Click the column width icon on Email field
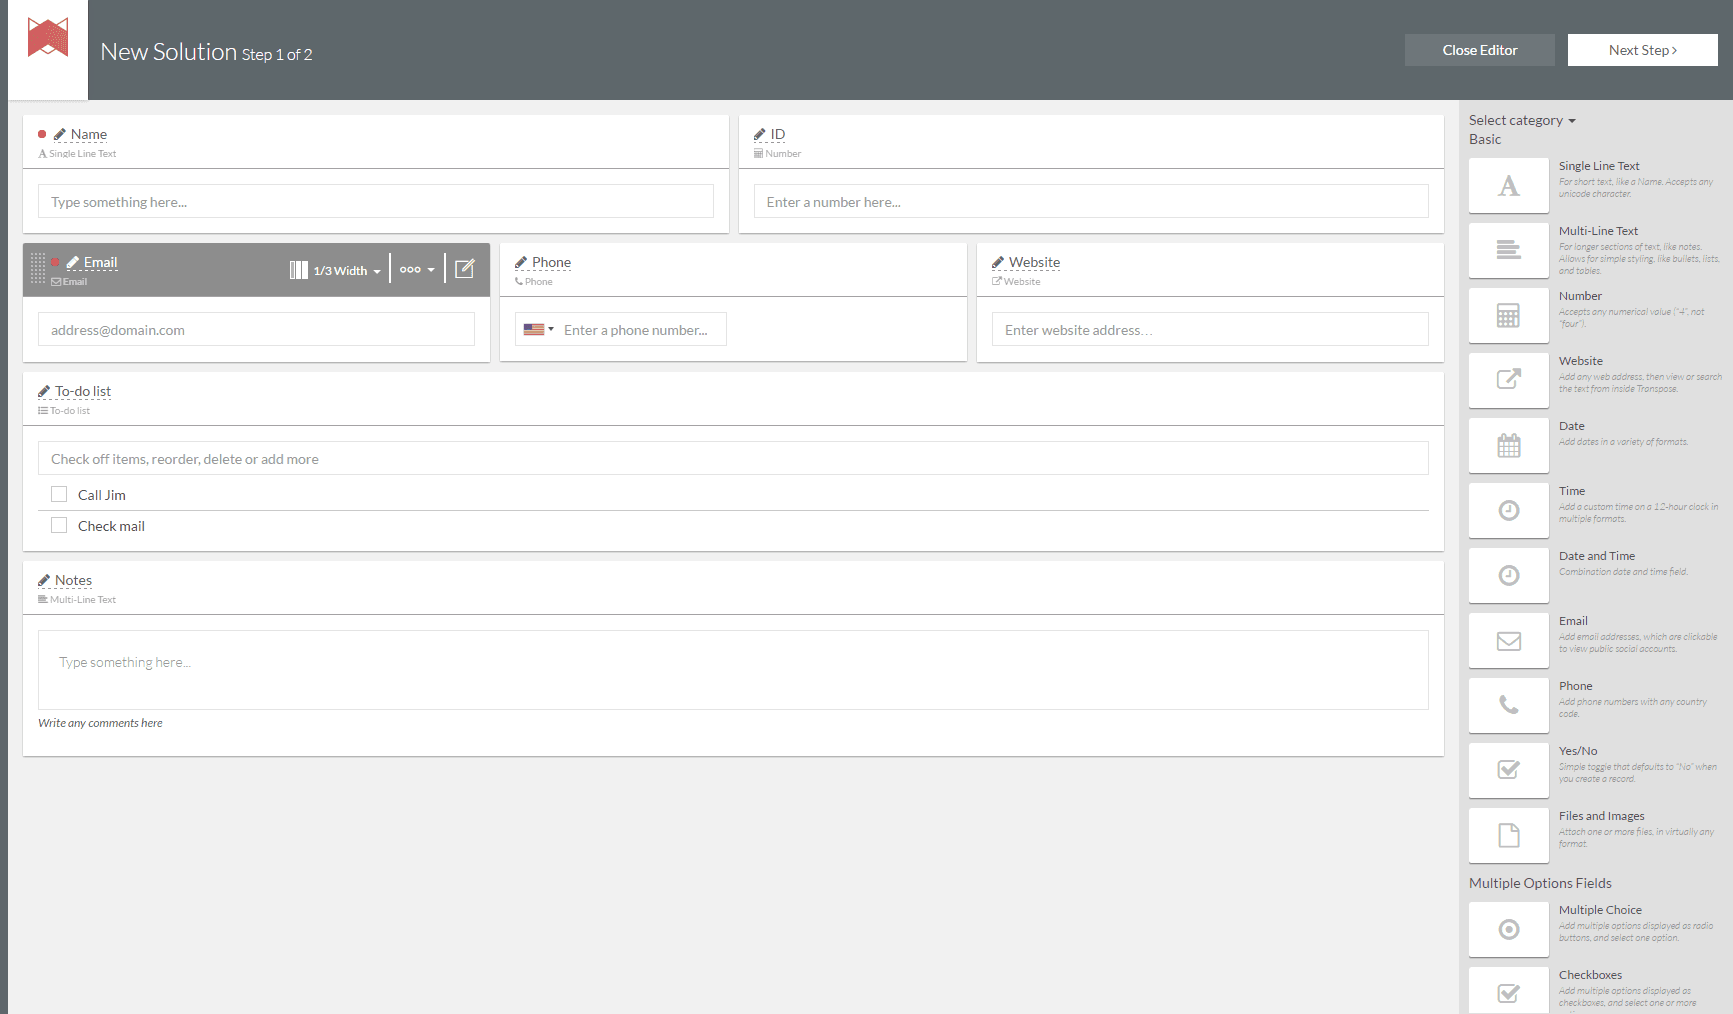Image resolution: width=1733 pixels, height=1014 pixels. click(298, 270)
